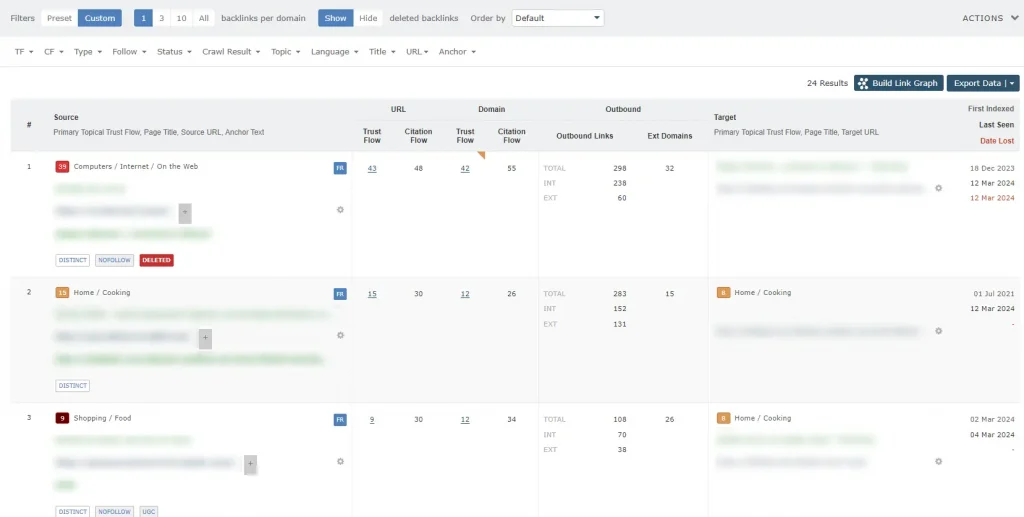Click the orange 8 target badge in row 2
Image resolution: width=1024 pixels, height=517 pixels.
point(723,292)
